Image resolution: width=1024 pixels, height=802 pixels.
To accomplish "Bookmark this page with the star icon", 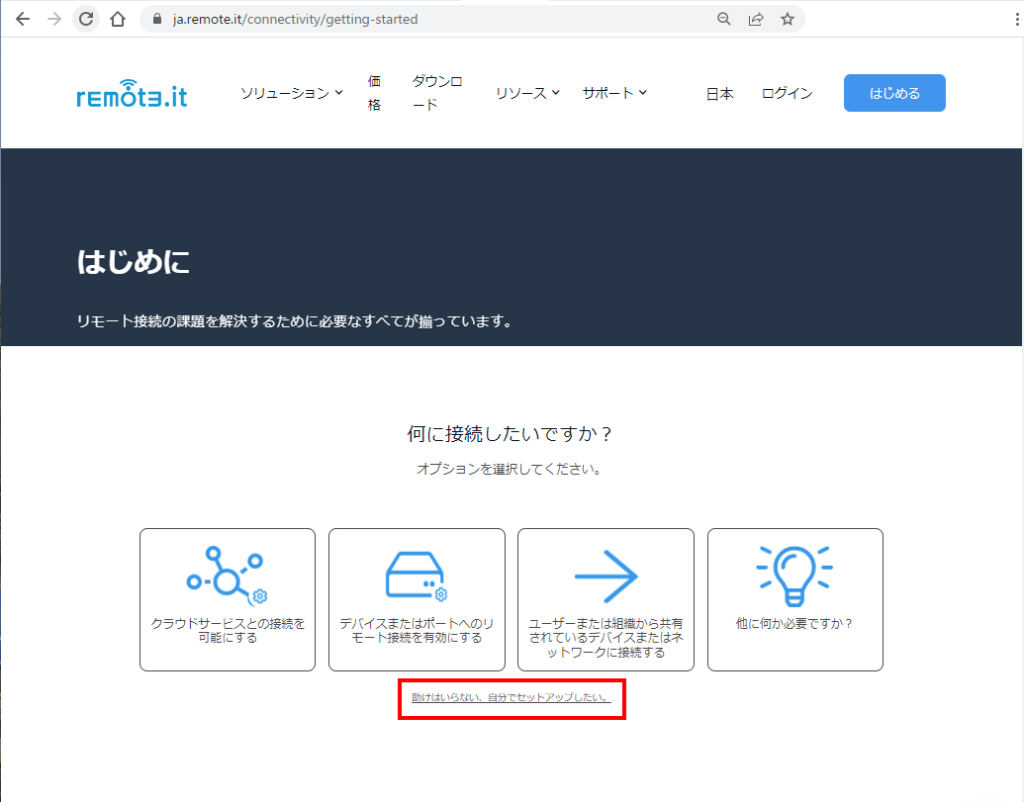I will coord(787,19).
